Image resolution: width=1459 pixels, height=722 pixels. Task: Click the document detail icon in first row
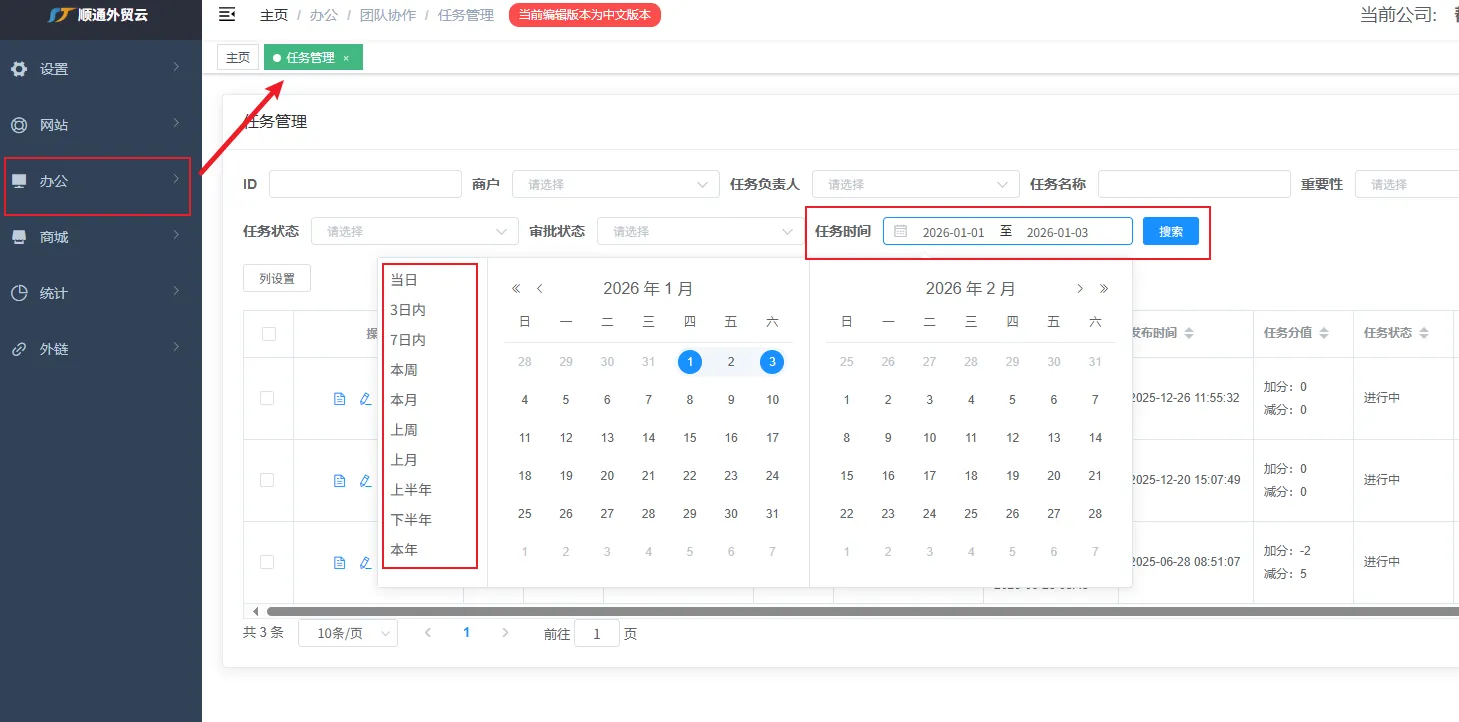[x=339, y=399]
